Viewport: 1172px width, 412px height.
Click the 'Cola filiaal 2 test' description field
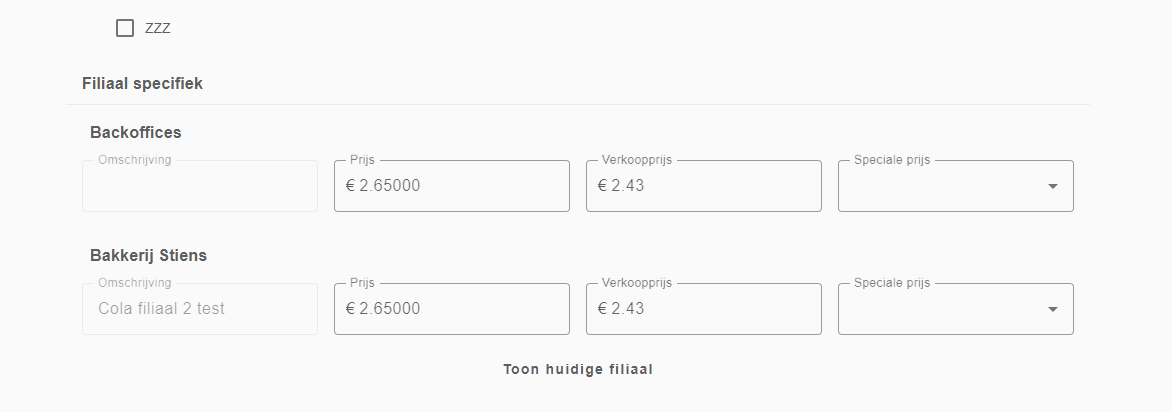(200, 309)
